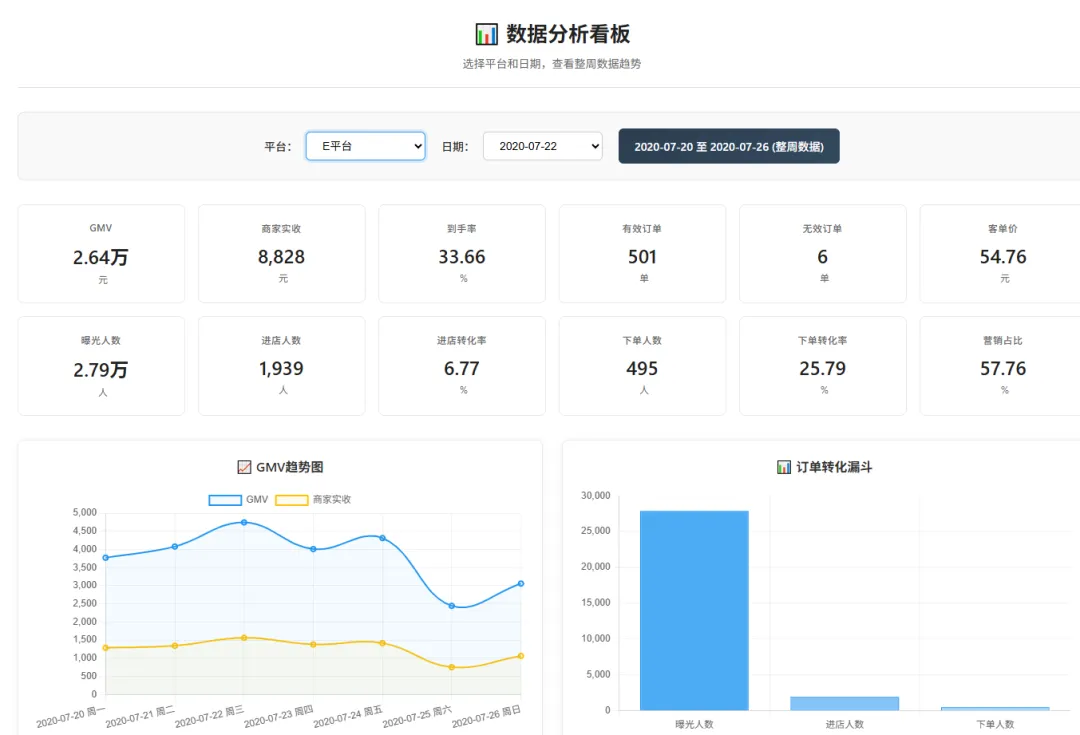The image size is (1080, 735).
Task: Click the 进店人数 card showing 1,939
Action: click(282, 366)
